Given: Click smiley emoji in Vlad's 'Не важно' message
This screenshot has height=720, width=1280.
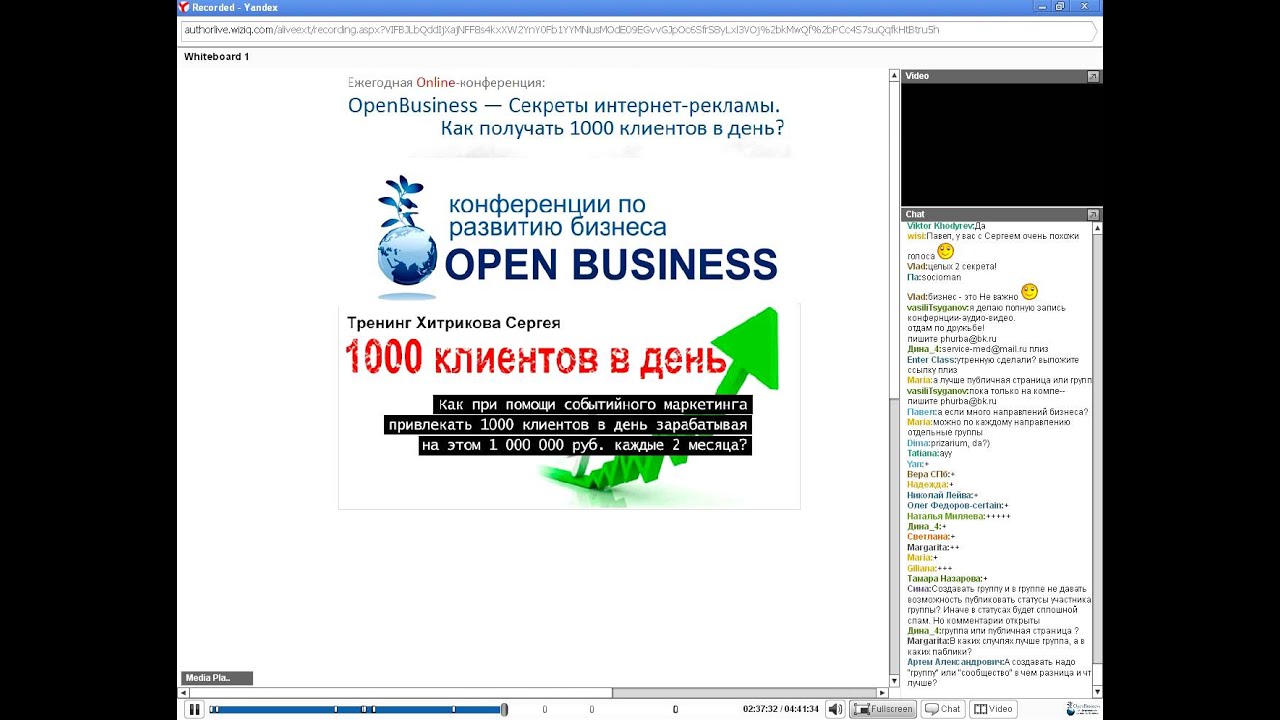Looking at the screenshot, I should [x=1029, y=292].
